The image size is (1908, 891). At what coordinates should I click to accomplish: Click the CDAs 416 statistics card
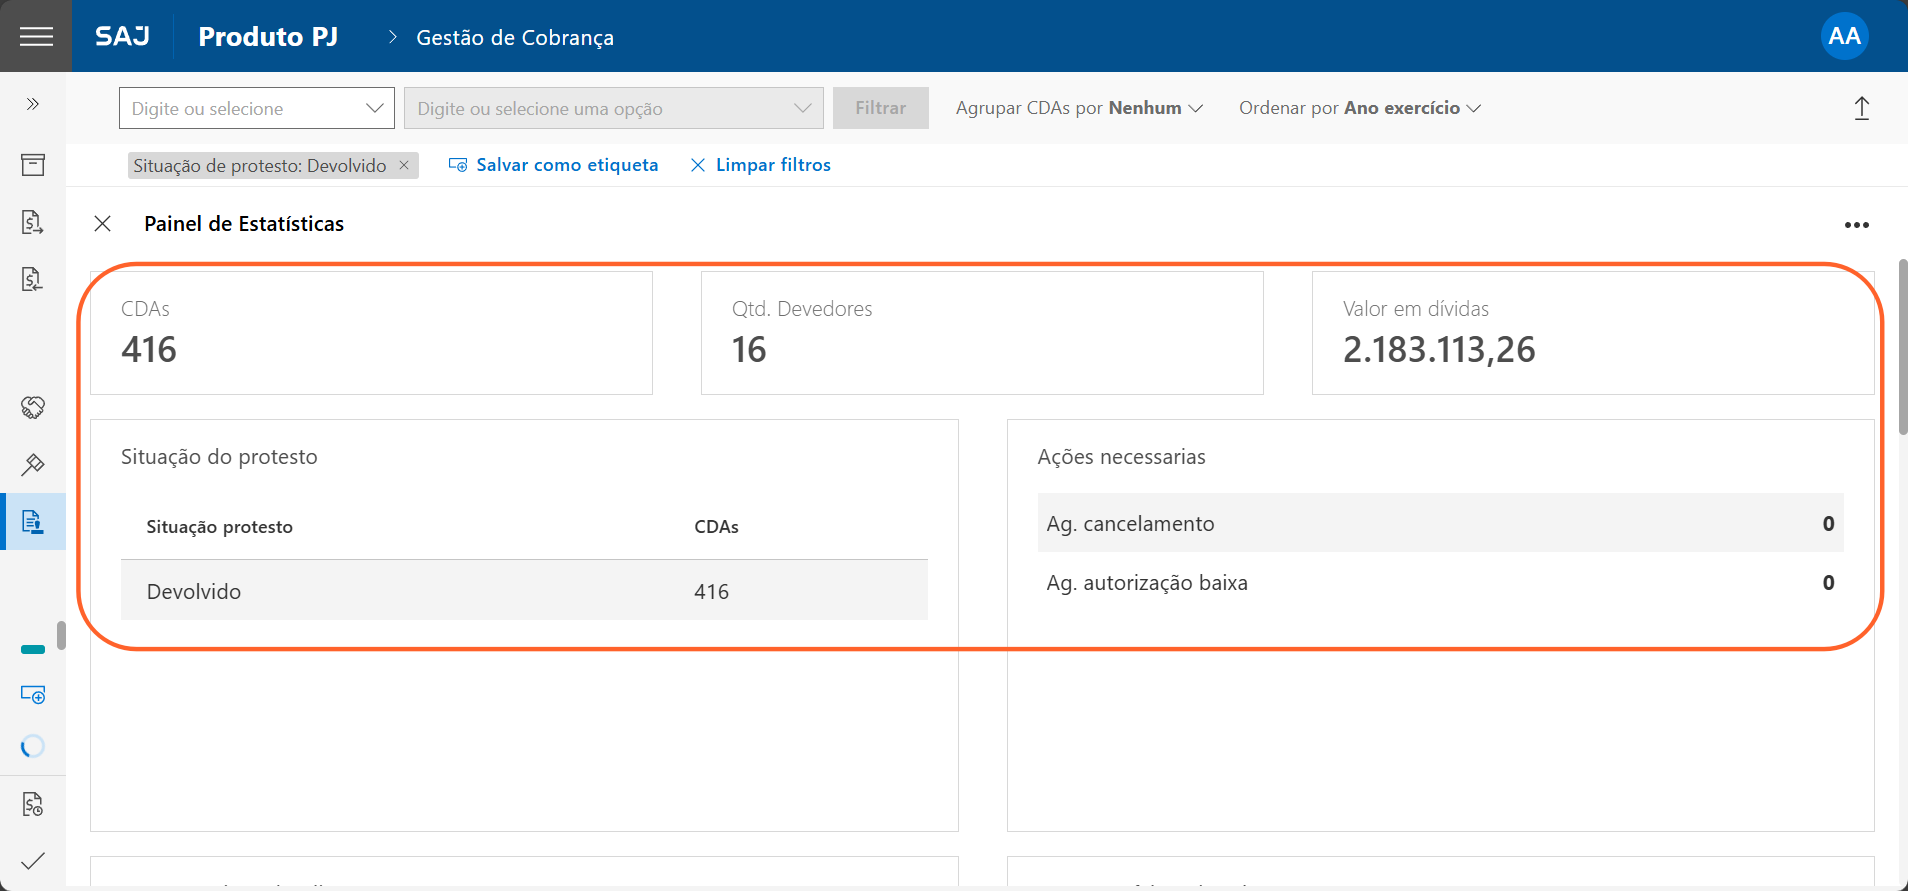371,333
